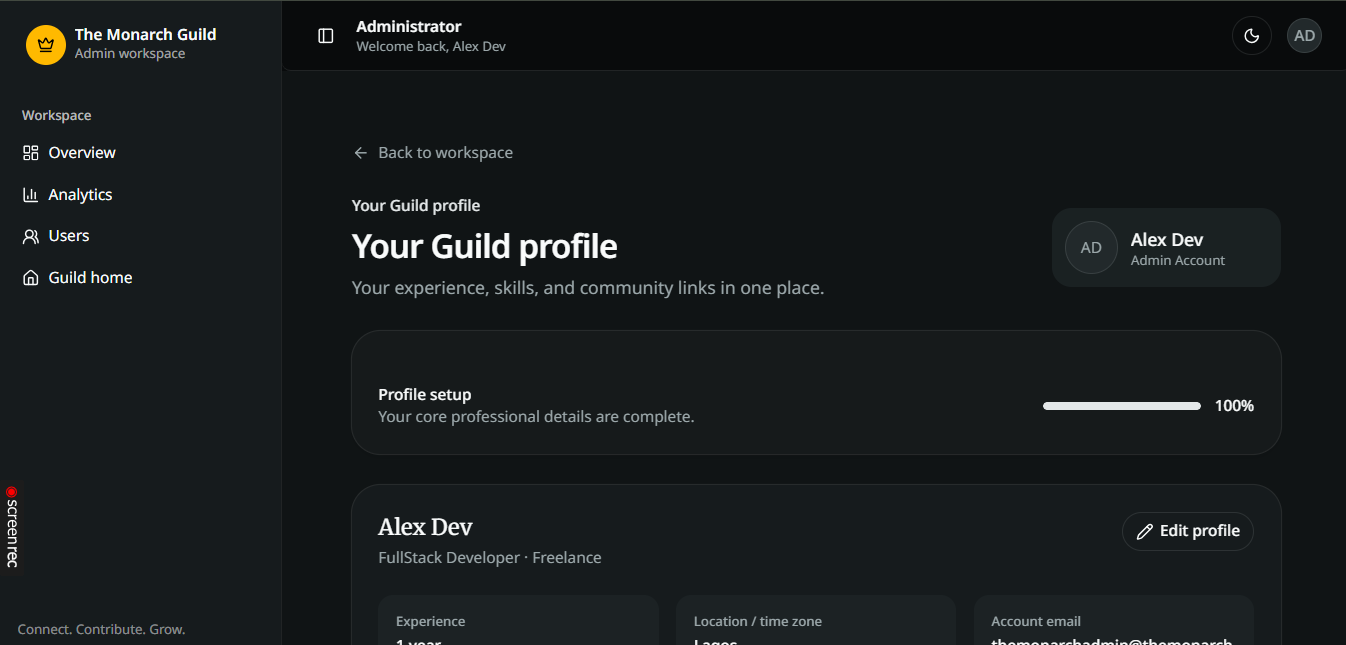Toggle the sidebar panel icon
The width and height of the screenshot is (1346, 645).
326,36
